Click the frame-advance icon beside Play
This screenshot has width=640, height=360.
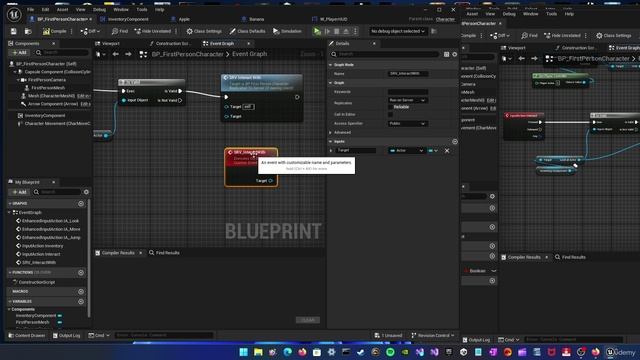coord(327,31)
